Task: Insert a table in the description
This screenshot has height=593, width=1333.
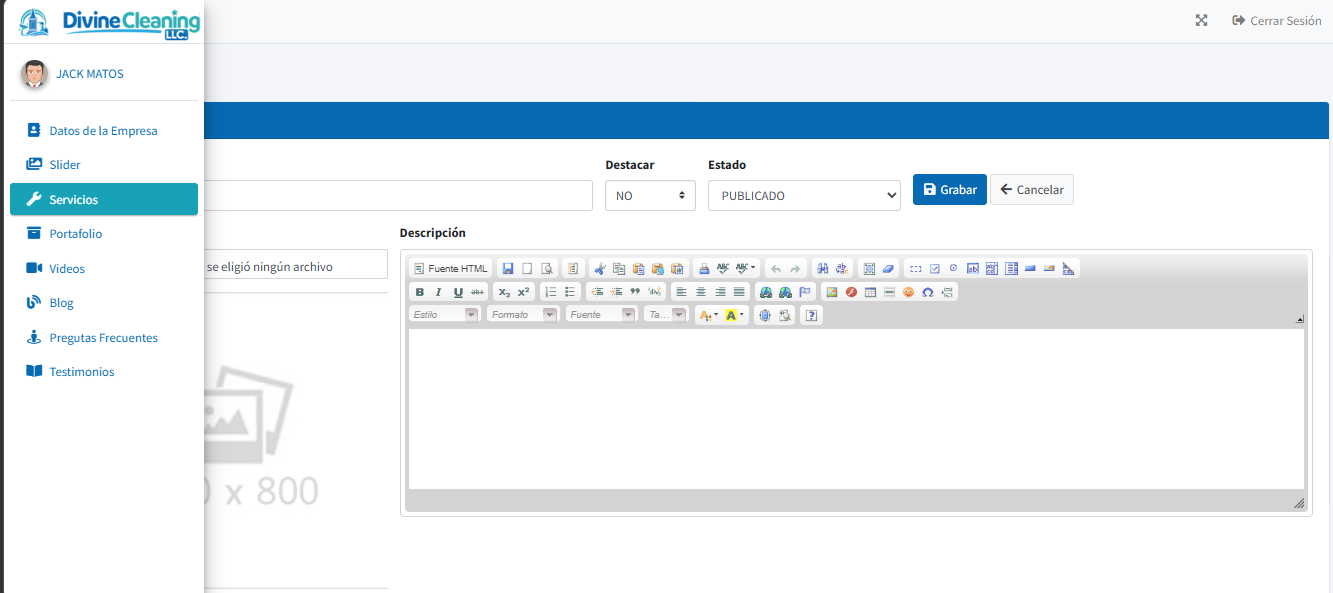Action: point(870,292)
